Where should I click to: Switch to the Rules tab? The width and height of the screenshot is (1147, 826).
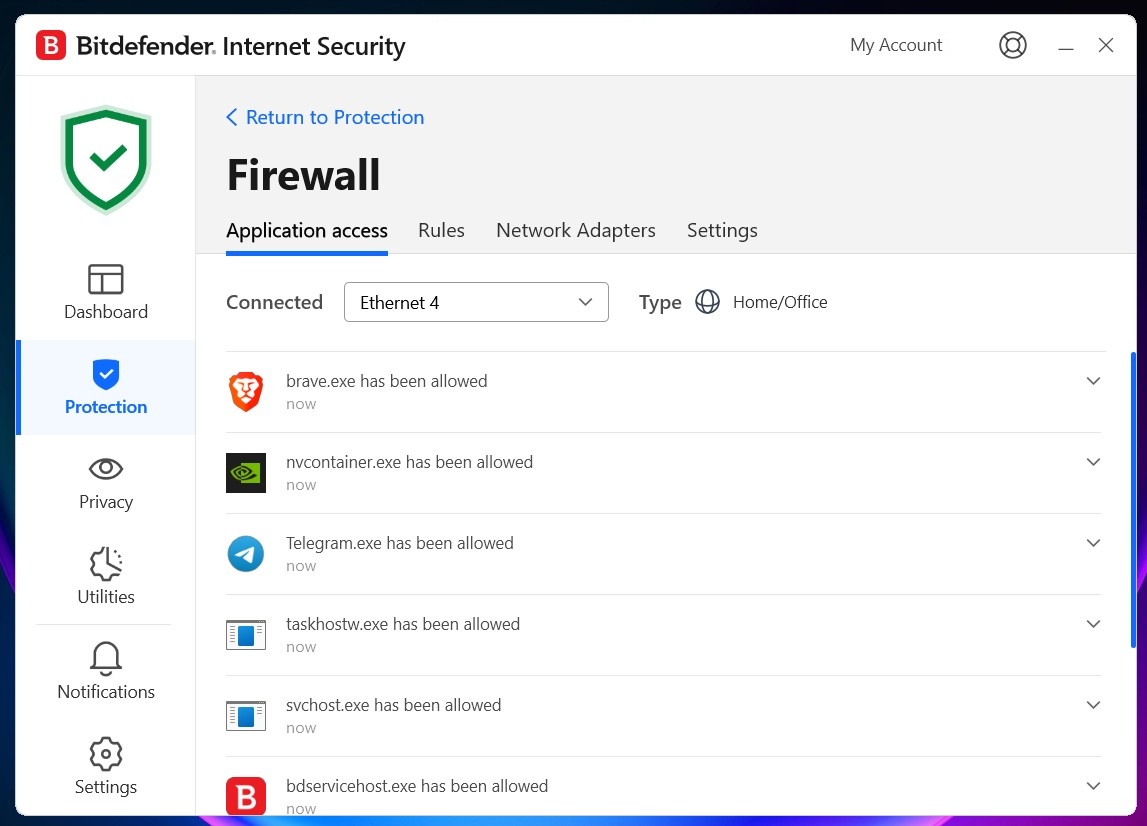(x=441, y=230)
